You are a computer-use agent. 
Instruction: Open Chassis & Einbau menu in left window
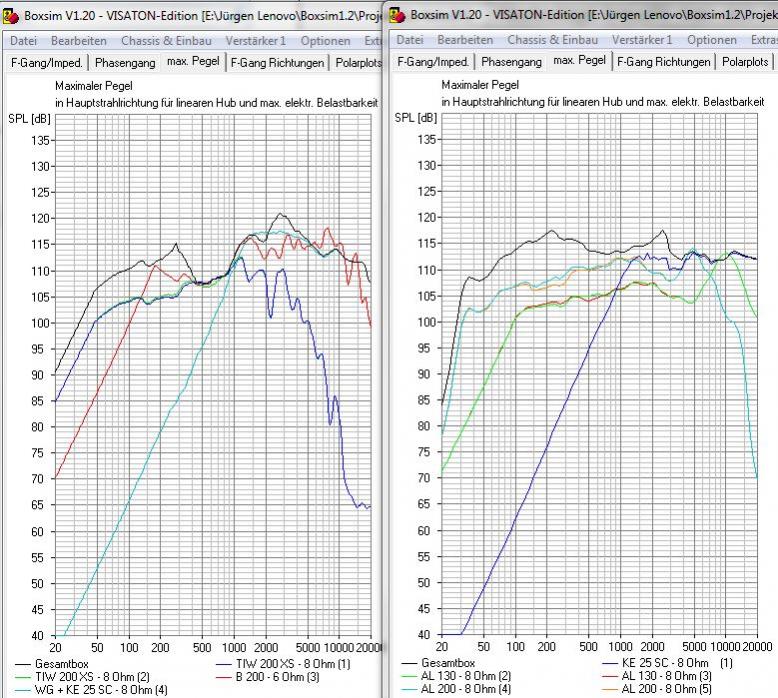[166, 41]
